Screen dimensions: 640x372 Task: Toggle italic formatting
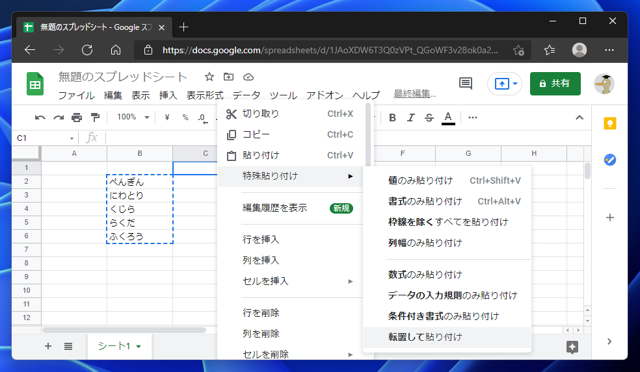click(x=411, y=118)
